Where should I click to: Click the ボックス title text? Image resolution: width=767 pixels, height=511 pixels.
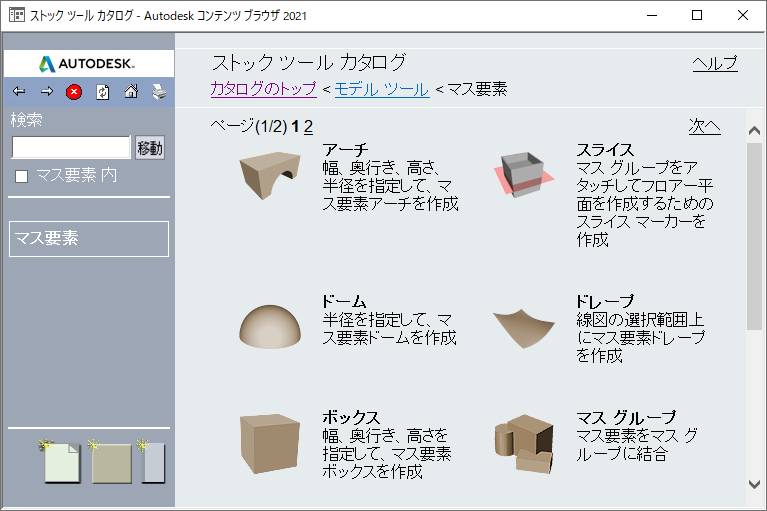click(351, 417)
